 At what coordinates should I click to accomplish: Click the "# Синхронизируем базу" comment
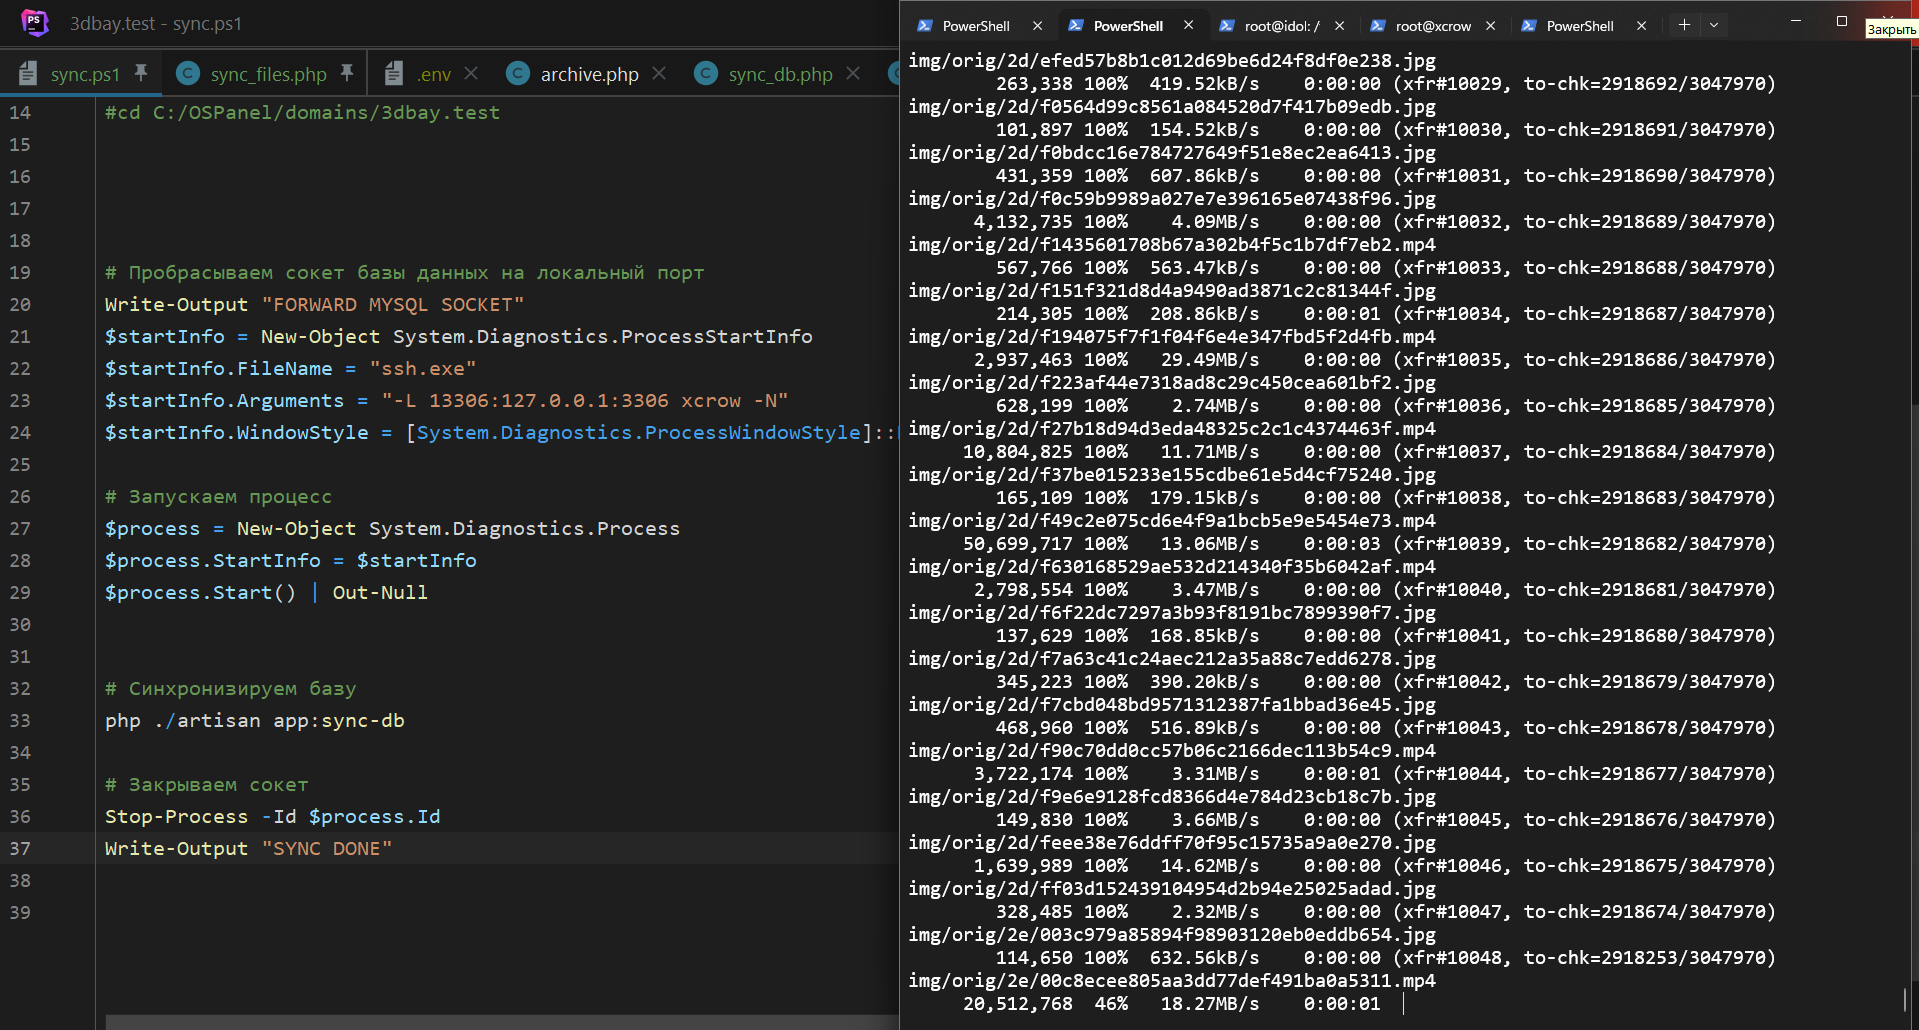[230, 688]
